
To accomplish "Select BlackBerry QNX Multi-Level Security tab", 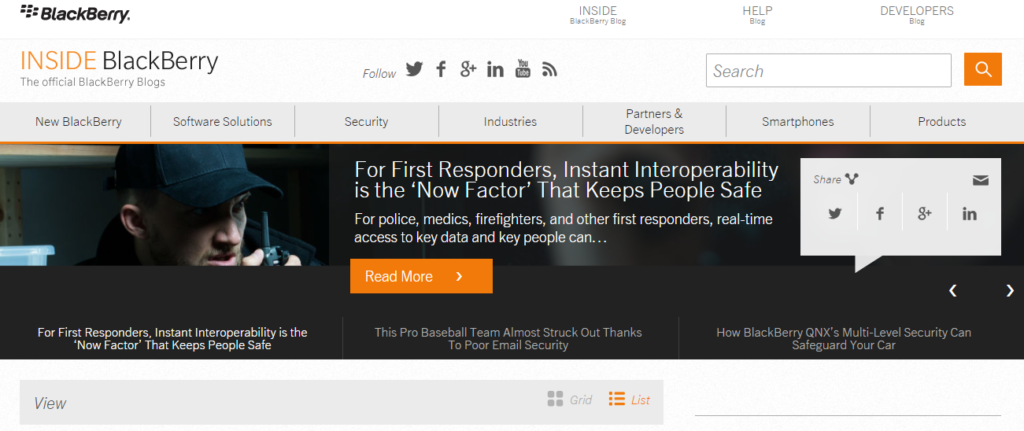I will click(844, 338).
